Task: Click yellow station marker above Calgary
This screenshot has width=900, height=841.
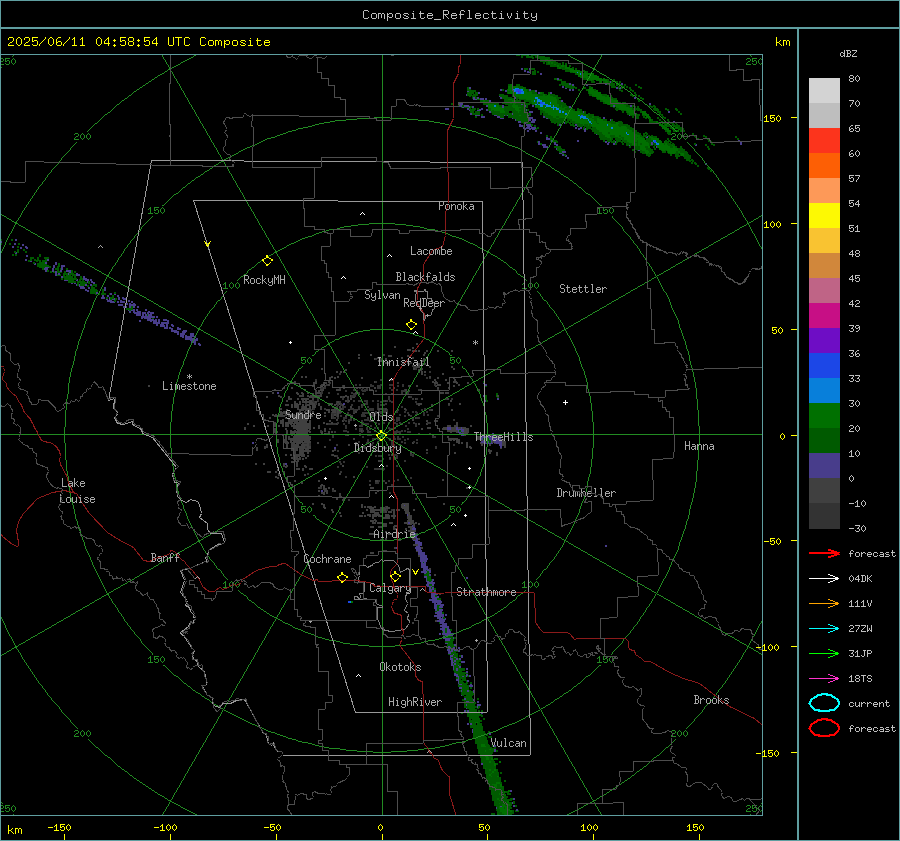Action: click(x=395, y=576)
